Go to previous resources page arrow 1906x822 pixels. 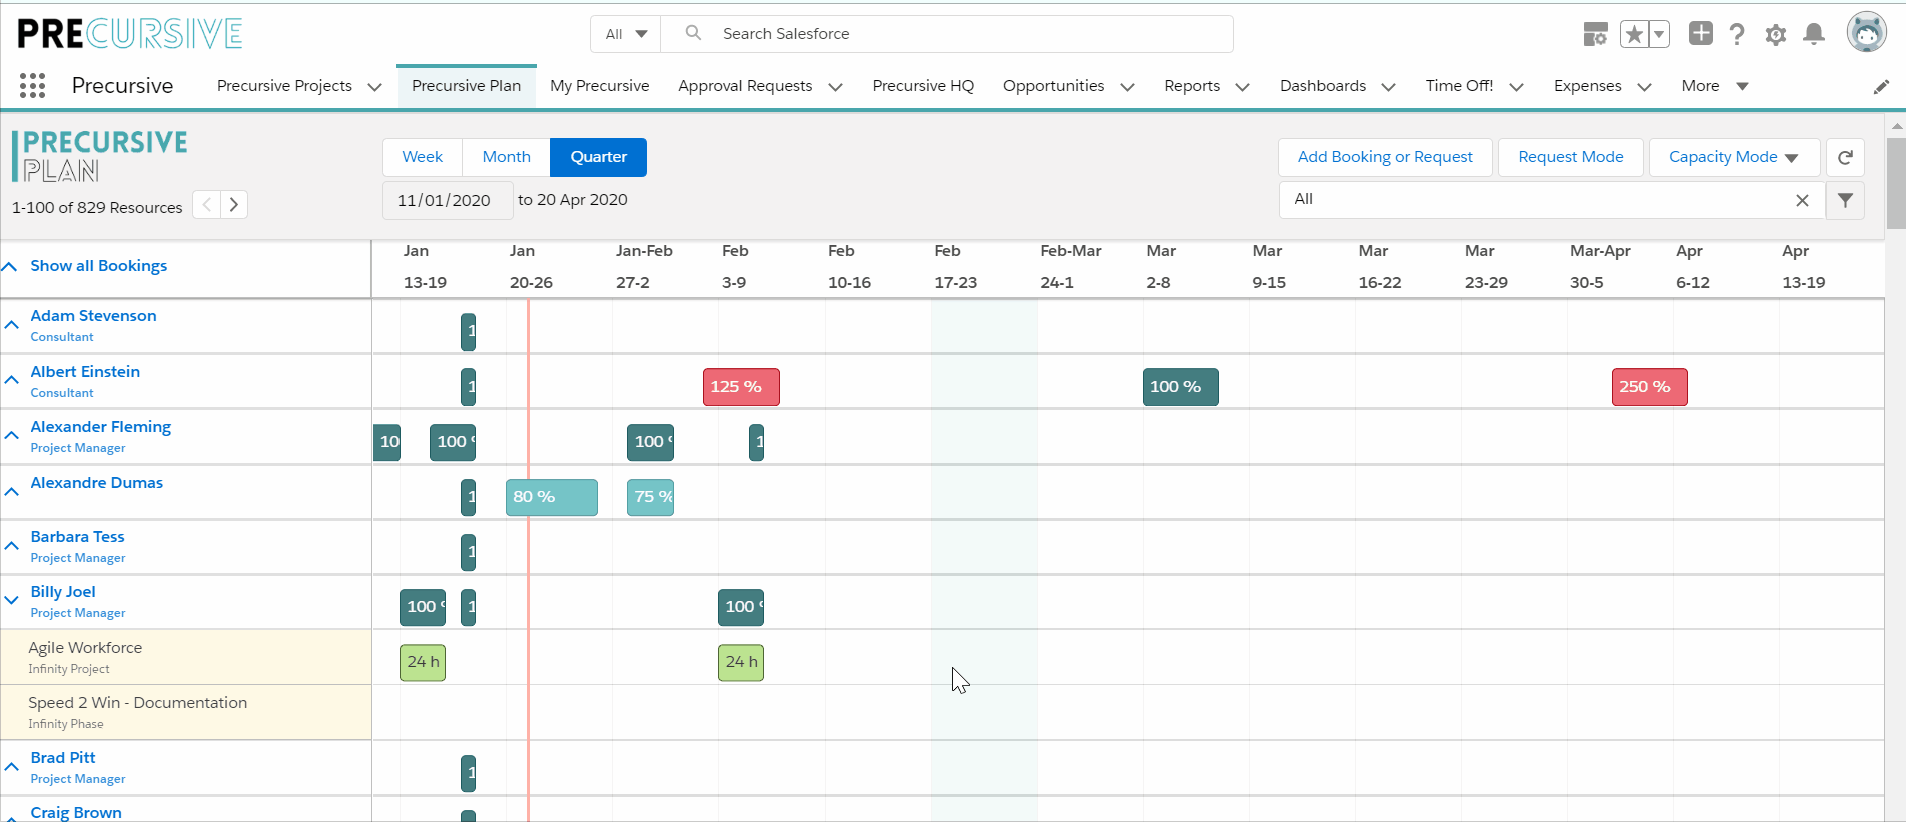[206, 205]
